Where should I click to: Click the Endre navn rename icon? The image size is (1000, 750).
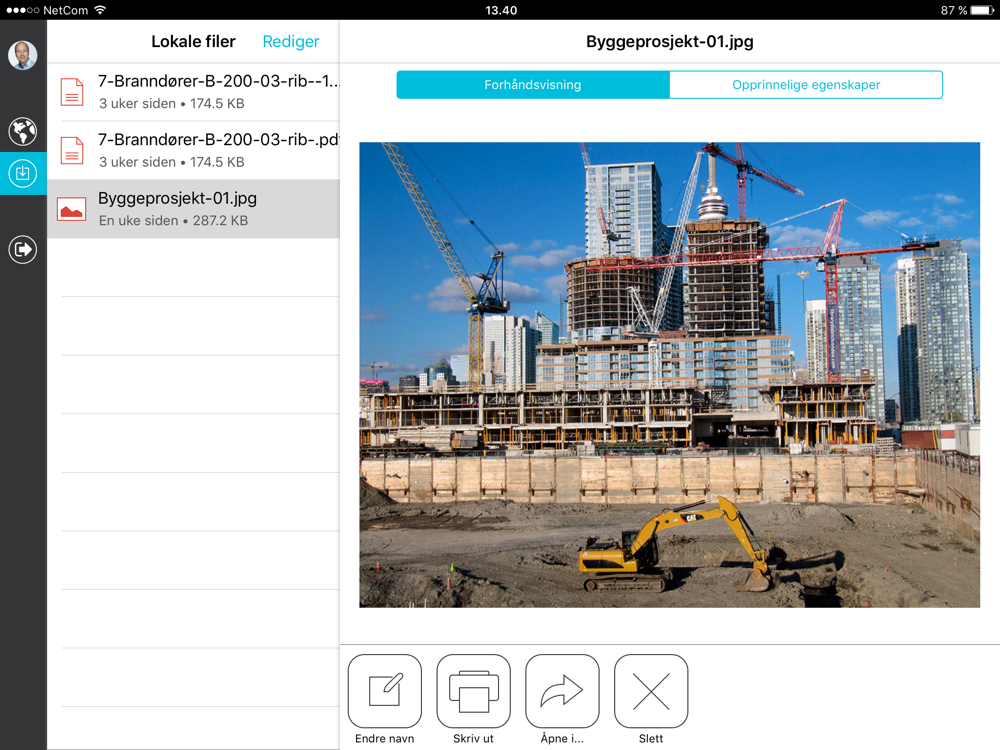[385, 691]
